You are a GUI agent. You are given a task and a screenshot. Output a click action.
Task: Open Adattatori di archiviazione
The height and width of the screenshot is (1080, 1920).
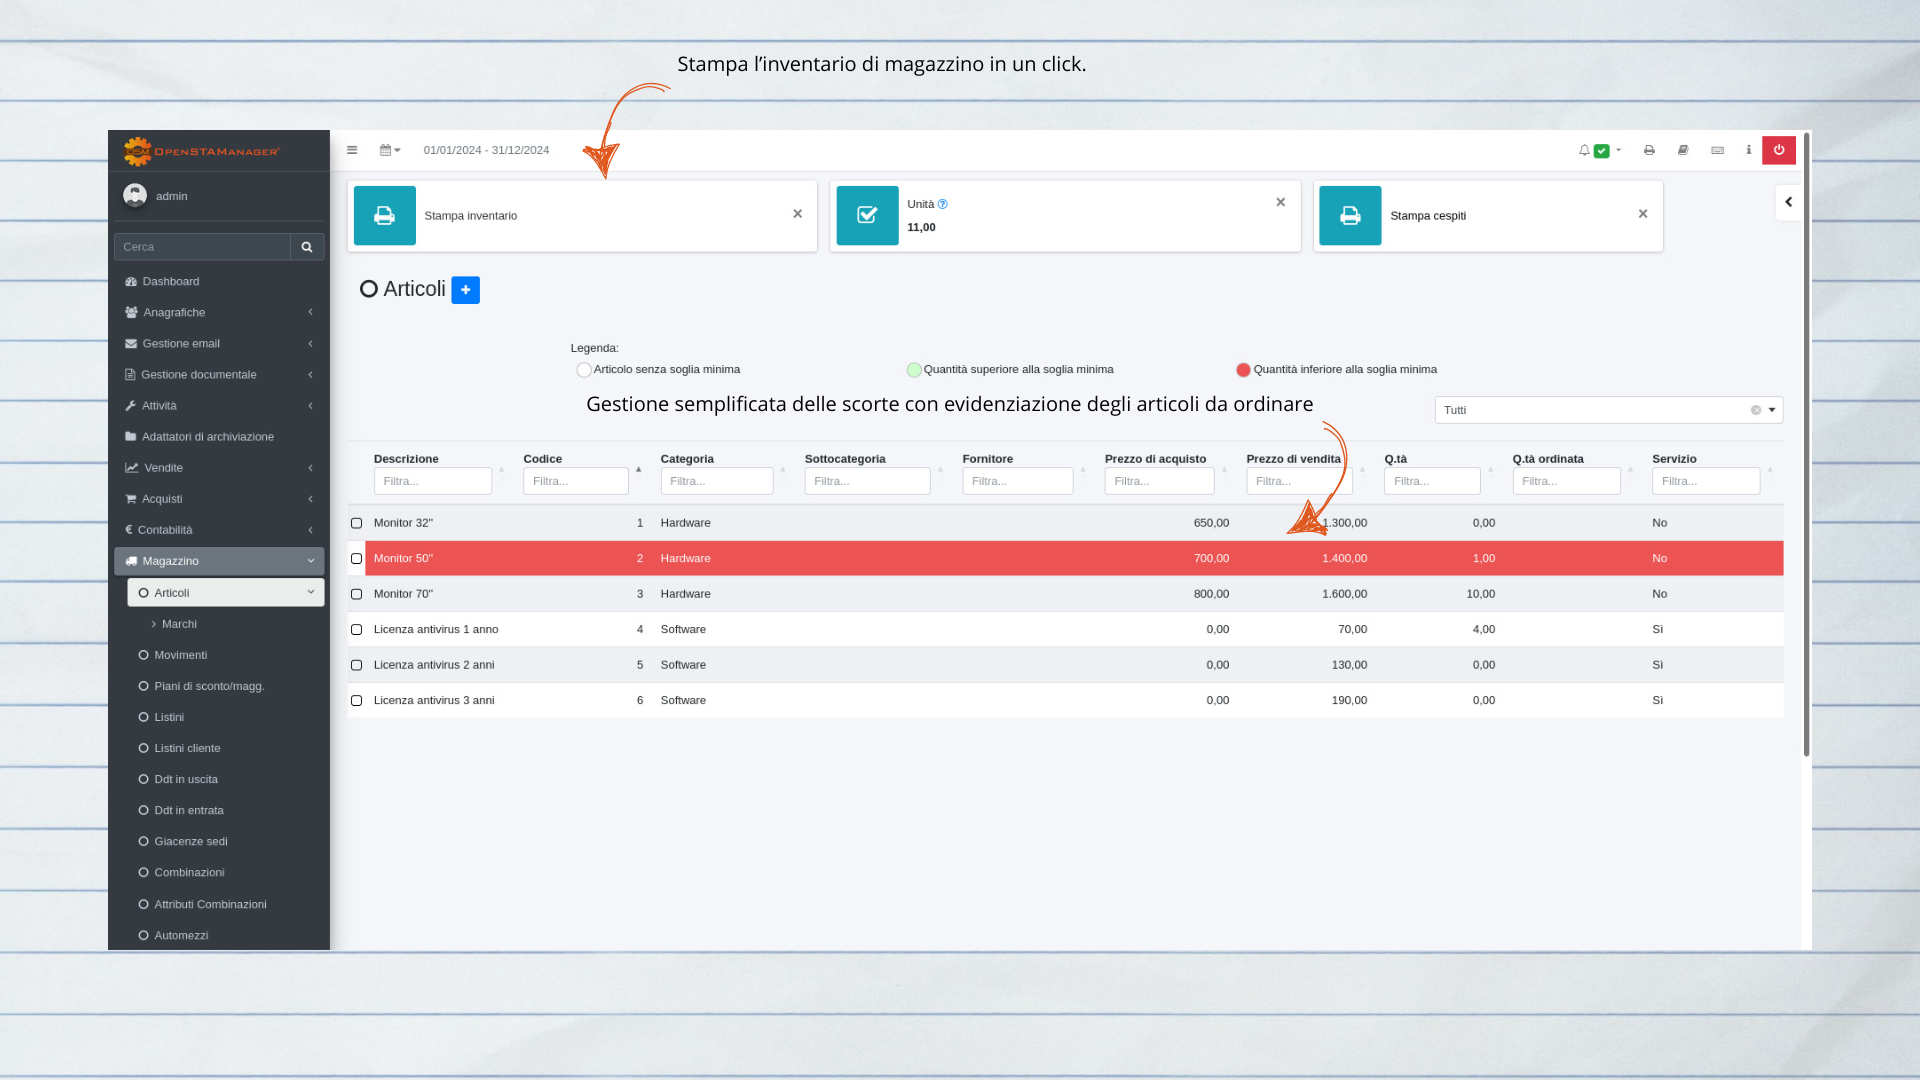pos(219,436)
